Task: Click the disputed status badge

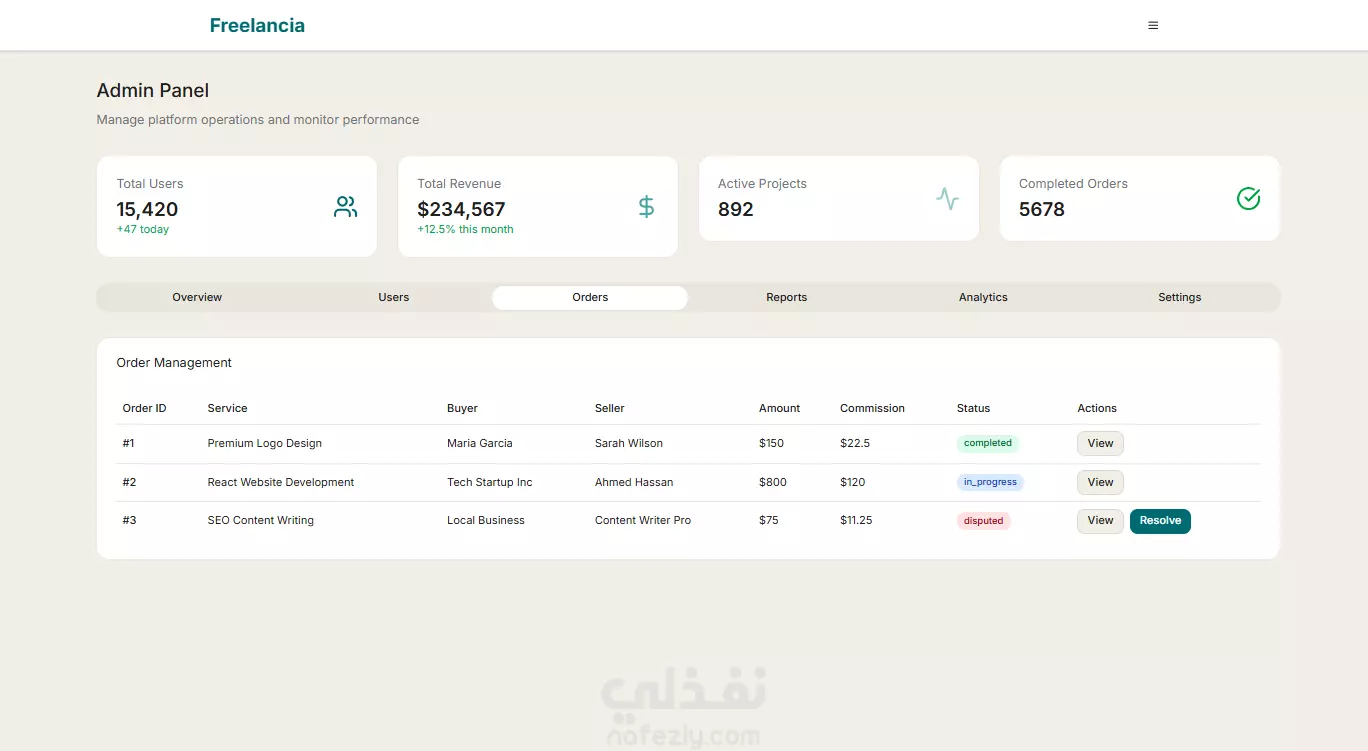Action: coord(984,521)
